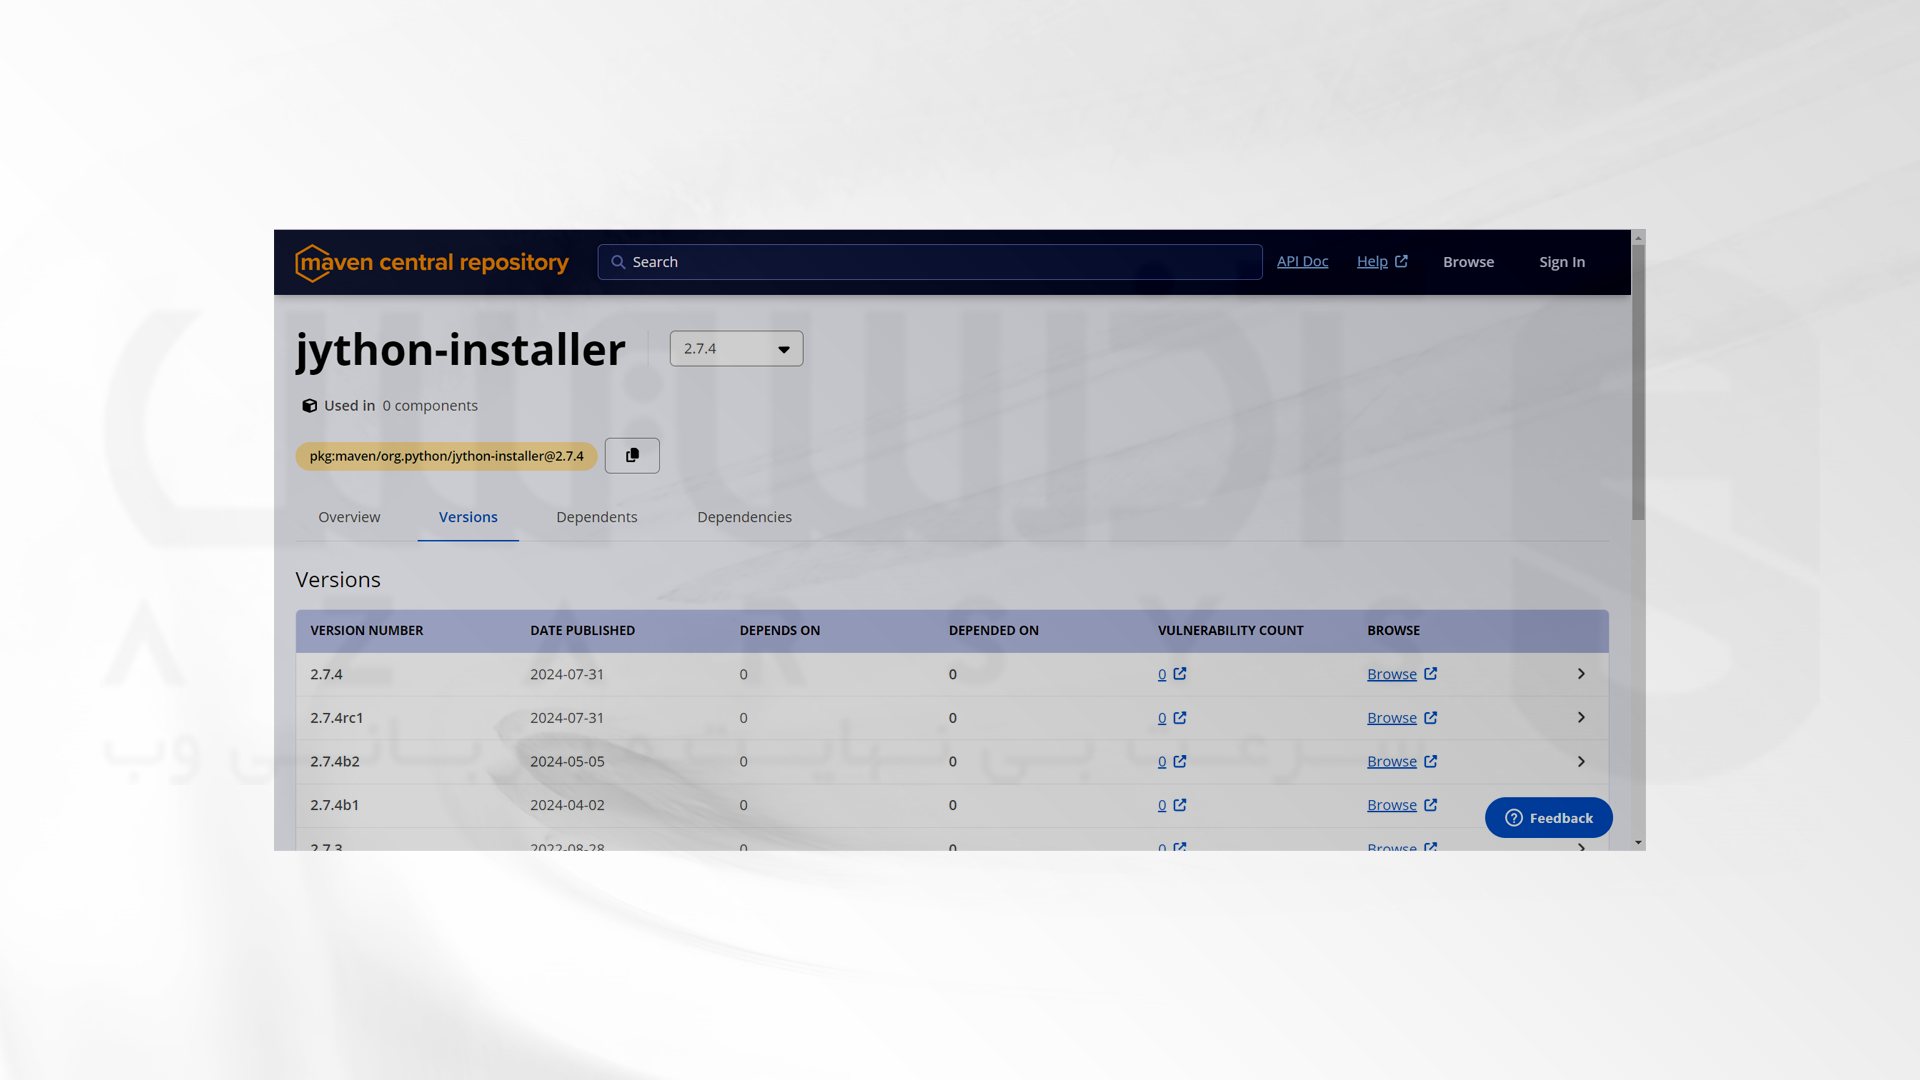
Task: Click the page vertical scrollbar thumb
Action: pyautogui.click(x=1638, y=382)
